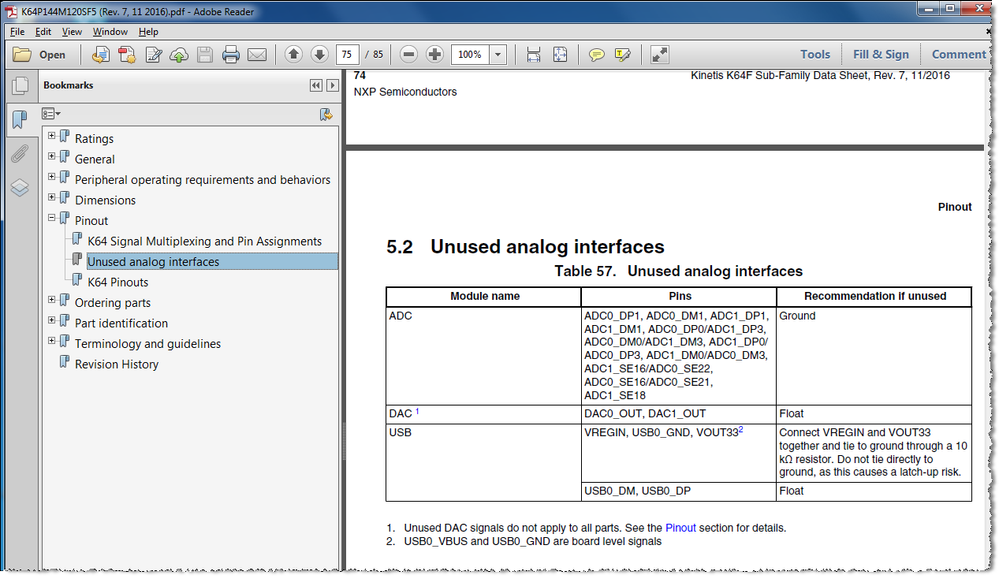999x576 pixels.
Task: Click the Bookmarks panel icon
Action: [20, 118]
